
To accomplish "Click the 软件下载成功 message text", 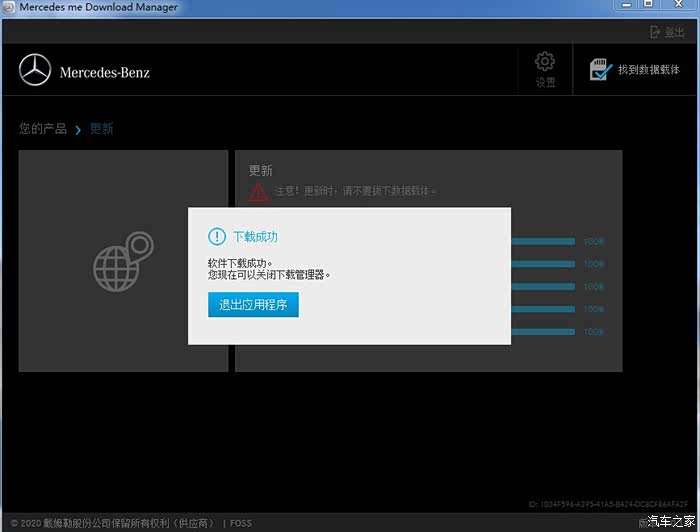I will pos(240,263).
